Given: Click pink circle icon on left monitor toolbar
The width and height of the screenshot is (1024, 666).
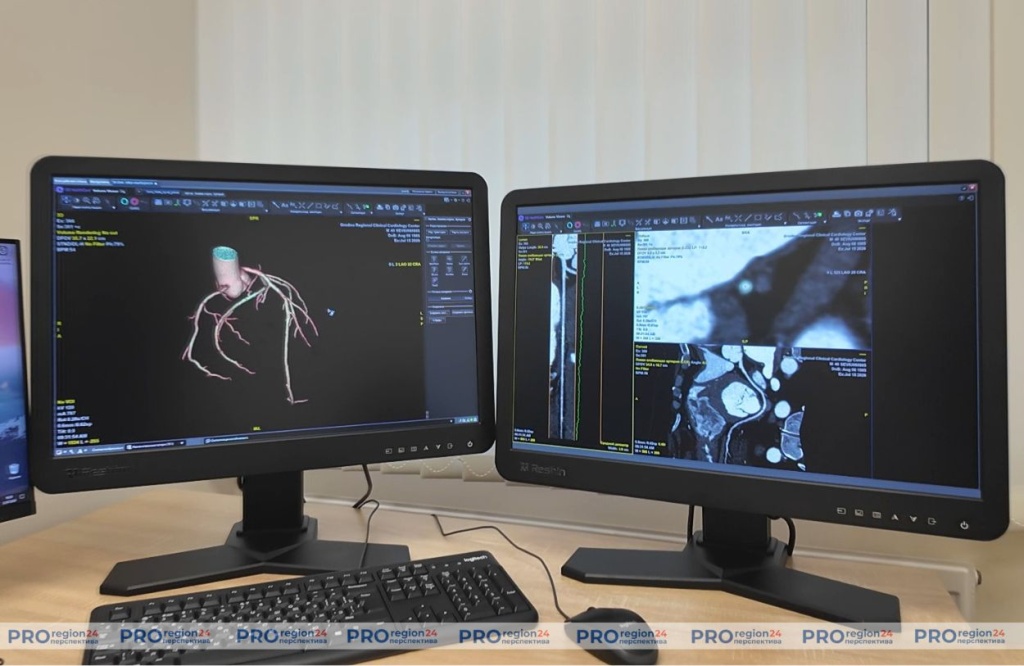Looking at the screenshot, I should coord(134,202).
